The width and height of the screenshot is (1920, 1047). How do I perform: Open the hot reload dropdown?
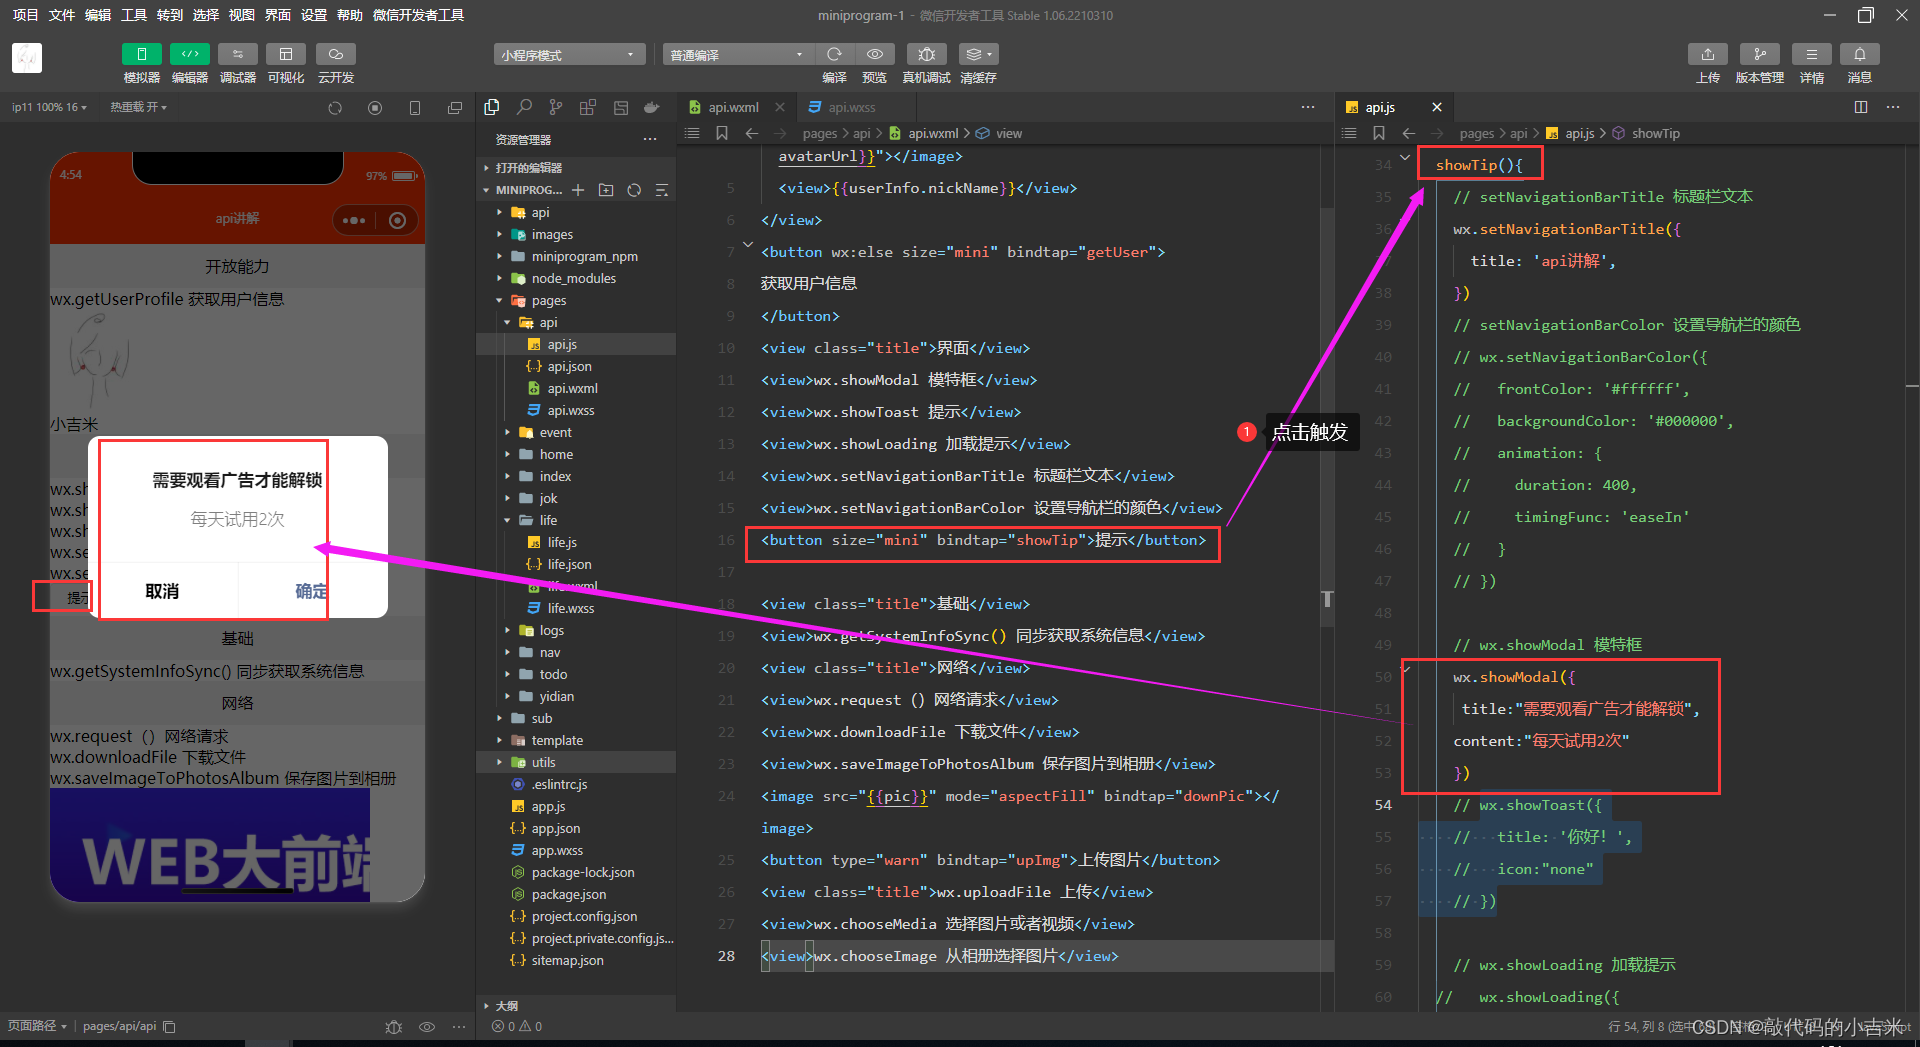138,107
